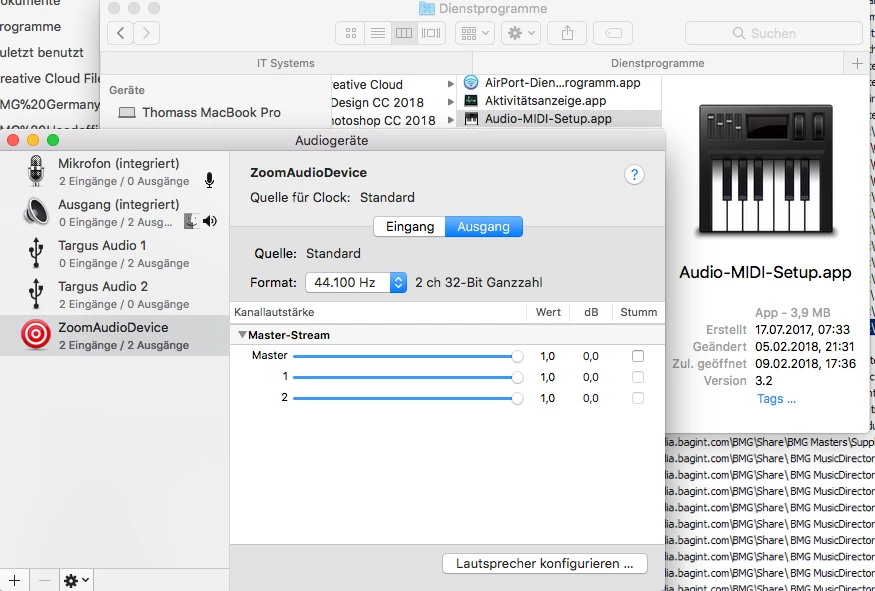The height and width of the screenshot is (591, 875).
Task: Click the Master volume slider knob
Action: (x=517, y=356)
